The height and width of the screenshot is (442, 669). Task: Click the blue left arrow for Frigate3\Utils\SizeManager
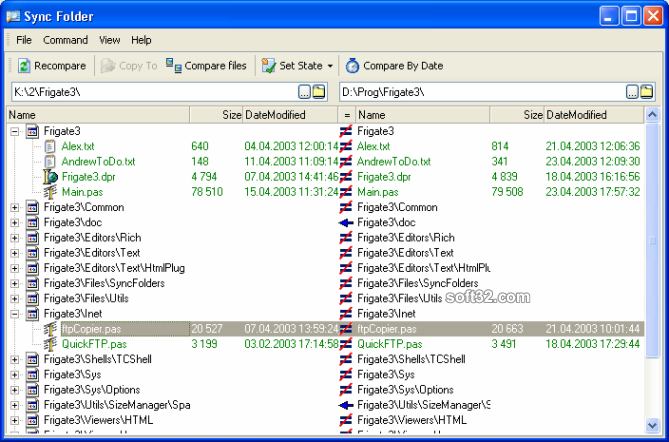[x=346, y=405]
